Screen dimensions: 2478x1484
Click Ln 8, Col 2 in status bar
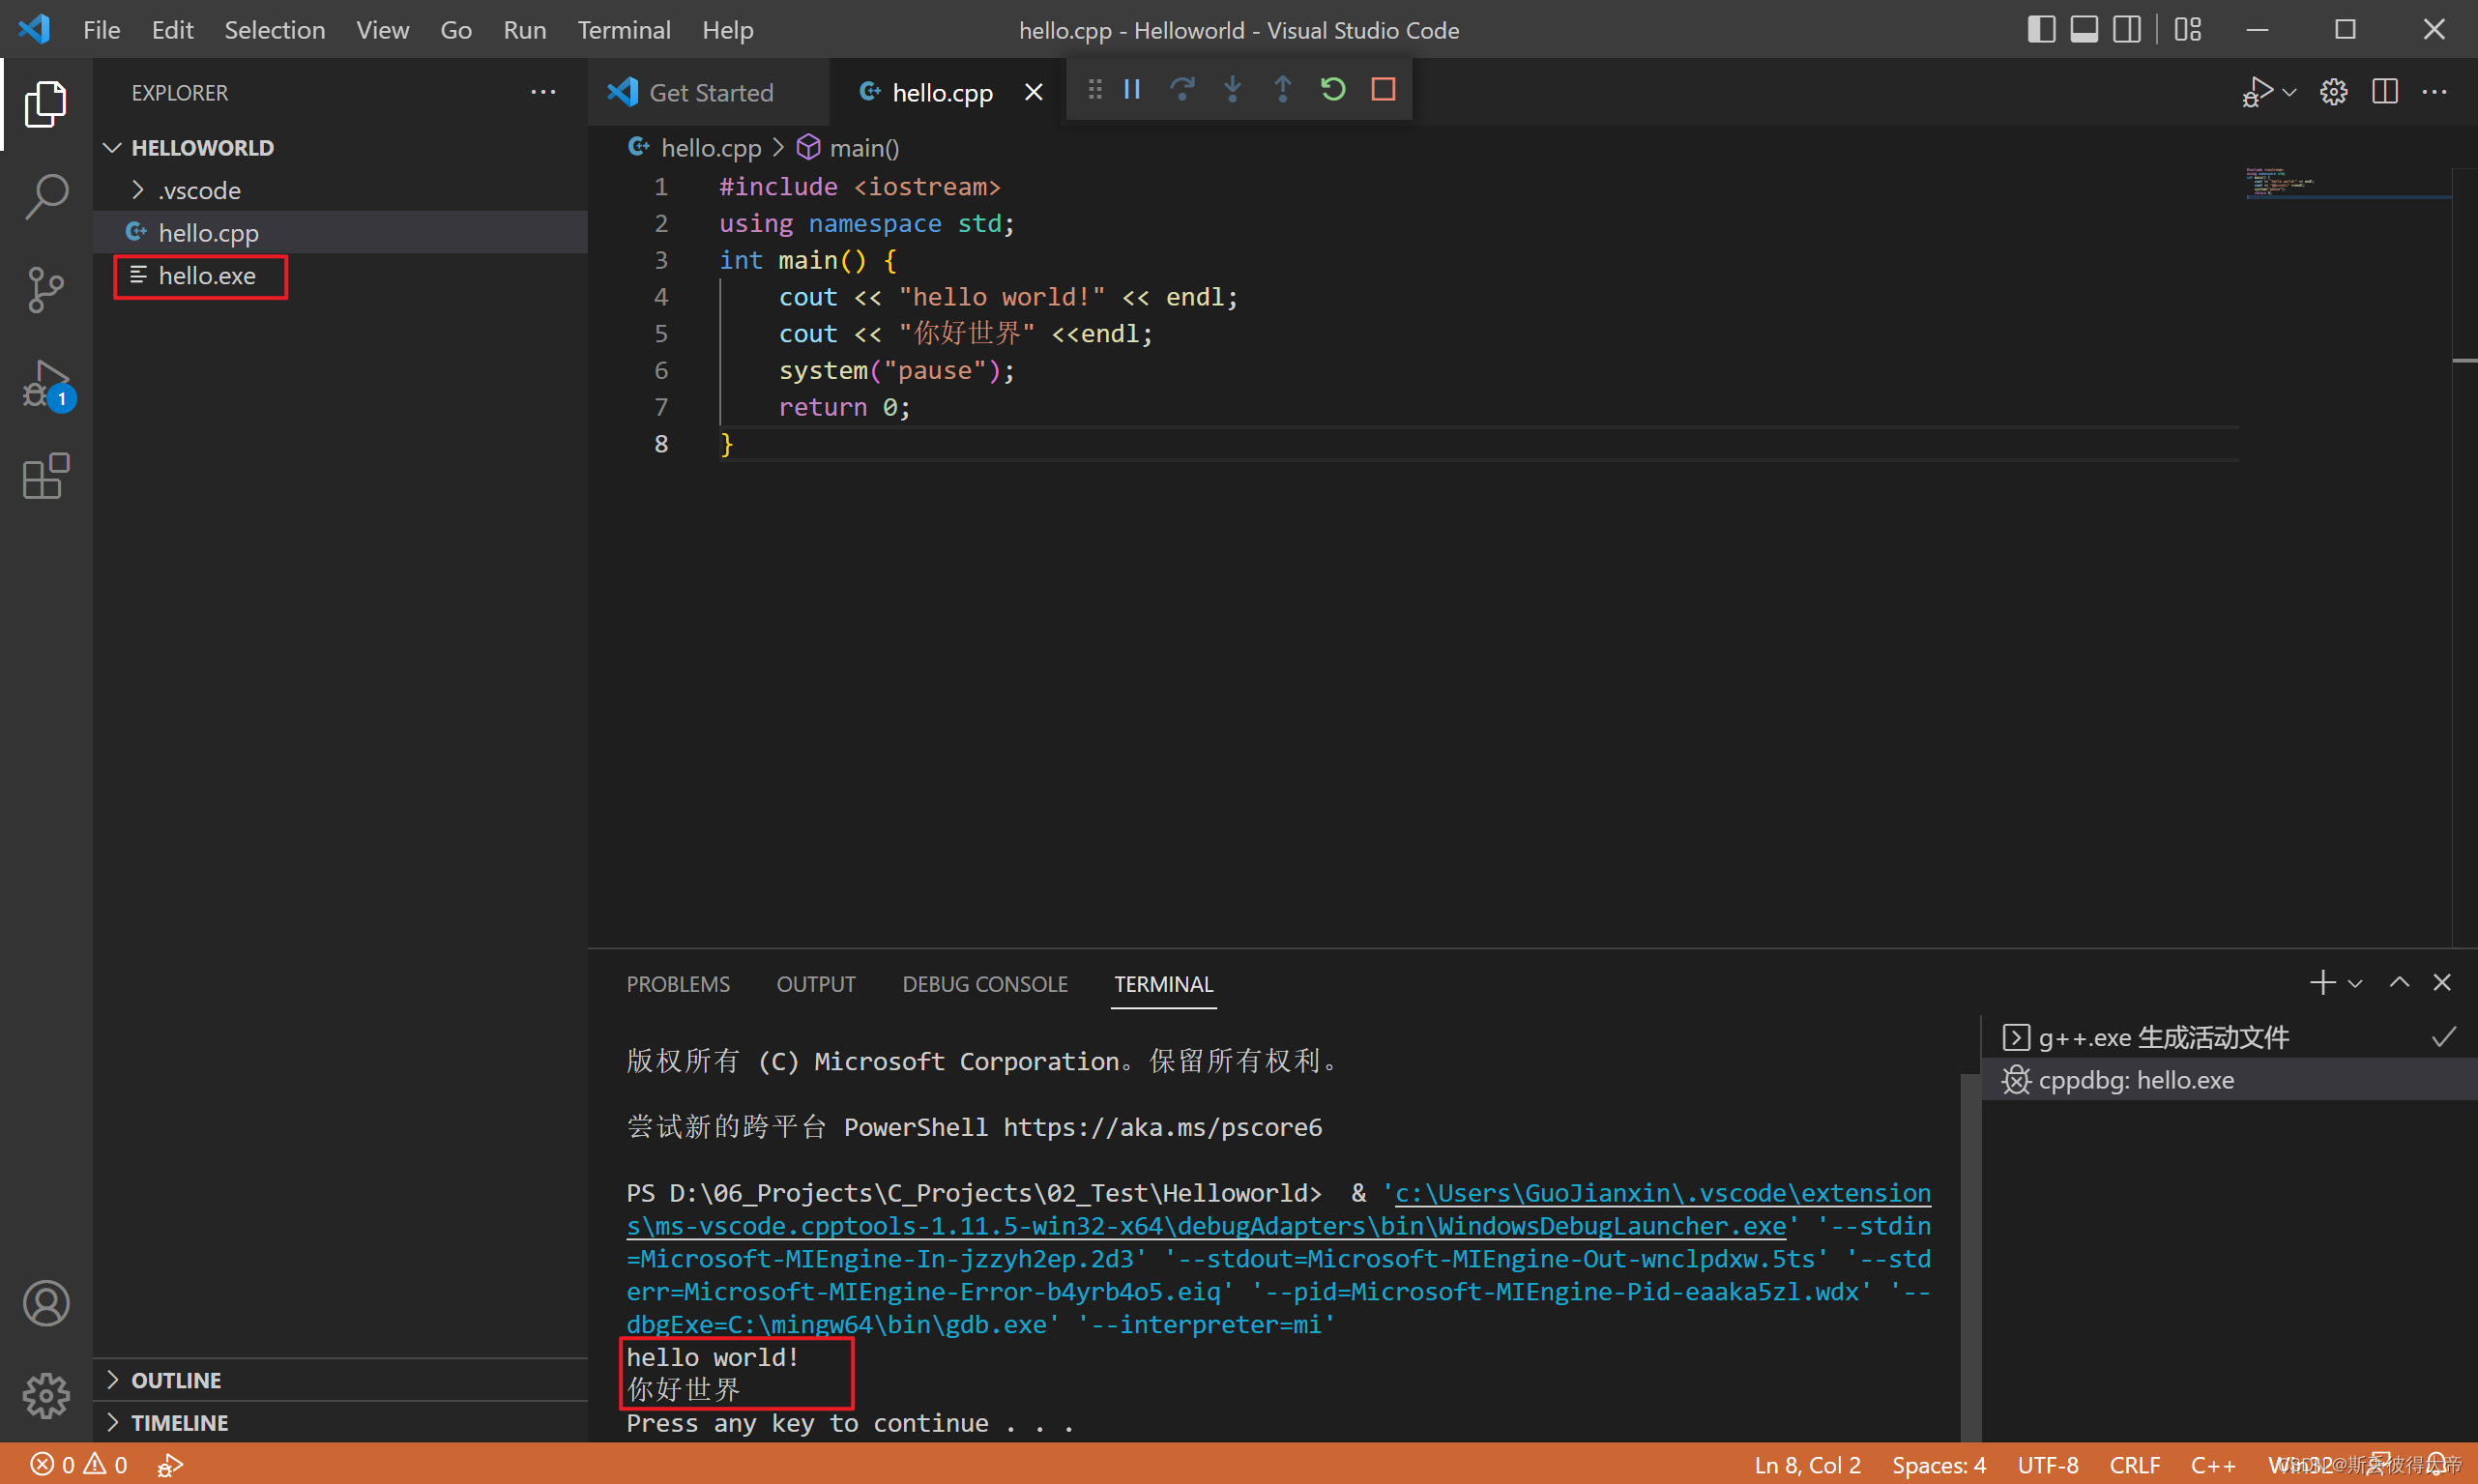click(x=1807, y=1465)
